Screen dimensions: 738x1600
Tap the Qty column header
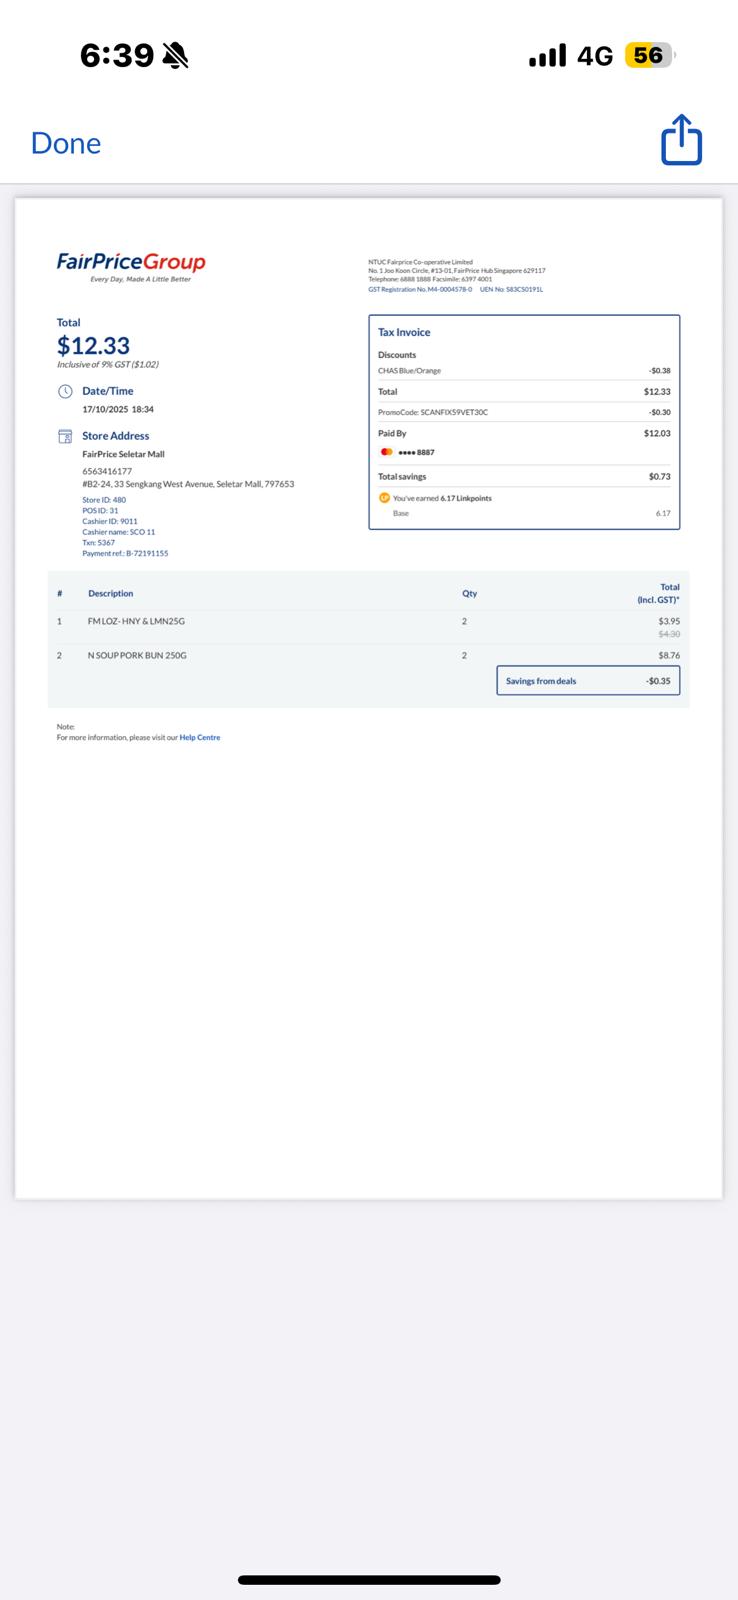[x=469, y=593]
